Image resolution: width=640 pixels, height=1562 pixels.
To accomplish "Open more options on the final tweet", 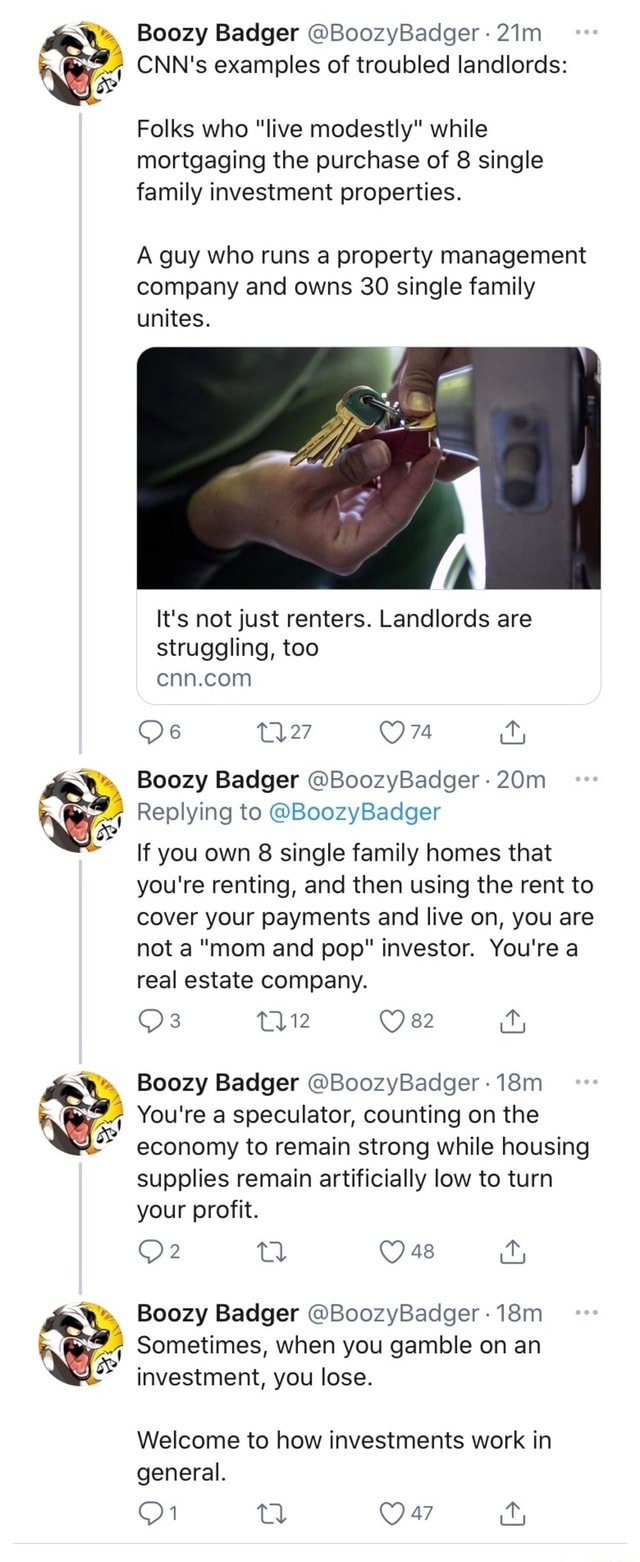I will pyautogui.click(x=585, y=1314).
